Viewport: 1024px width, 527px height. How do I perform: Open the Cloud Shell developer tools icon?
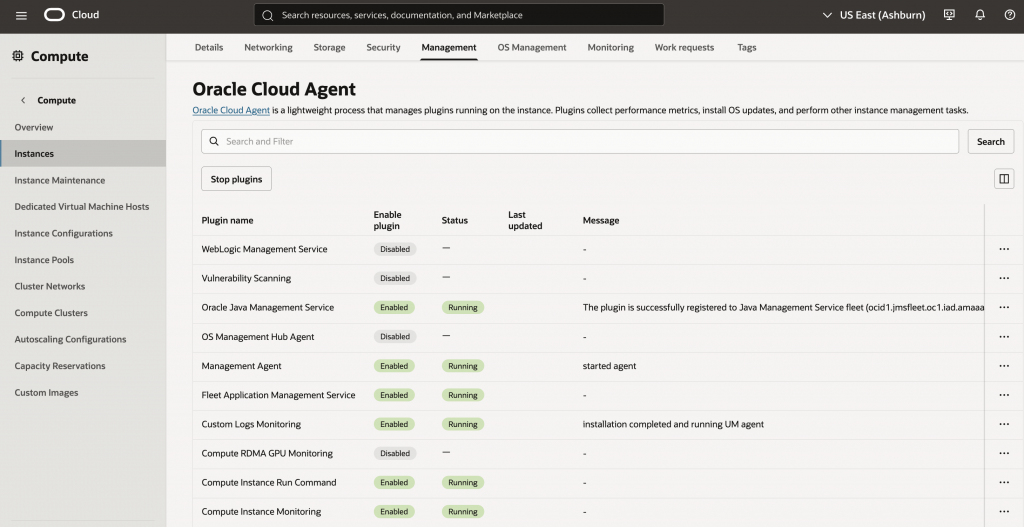tap(950, 14)
